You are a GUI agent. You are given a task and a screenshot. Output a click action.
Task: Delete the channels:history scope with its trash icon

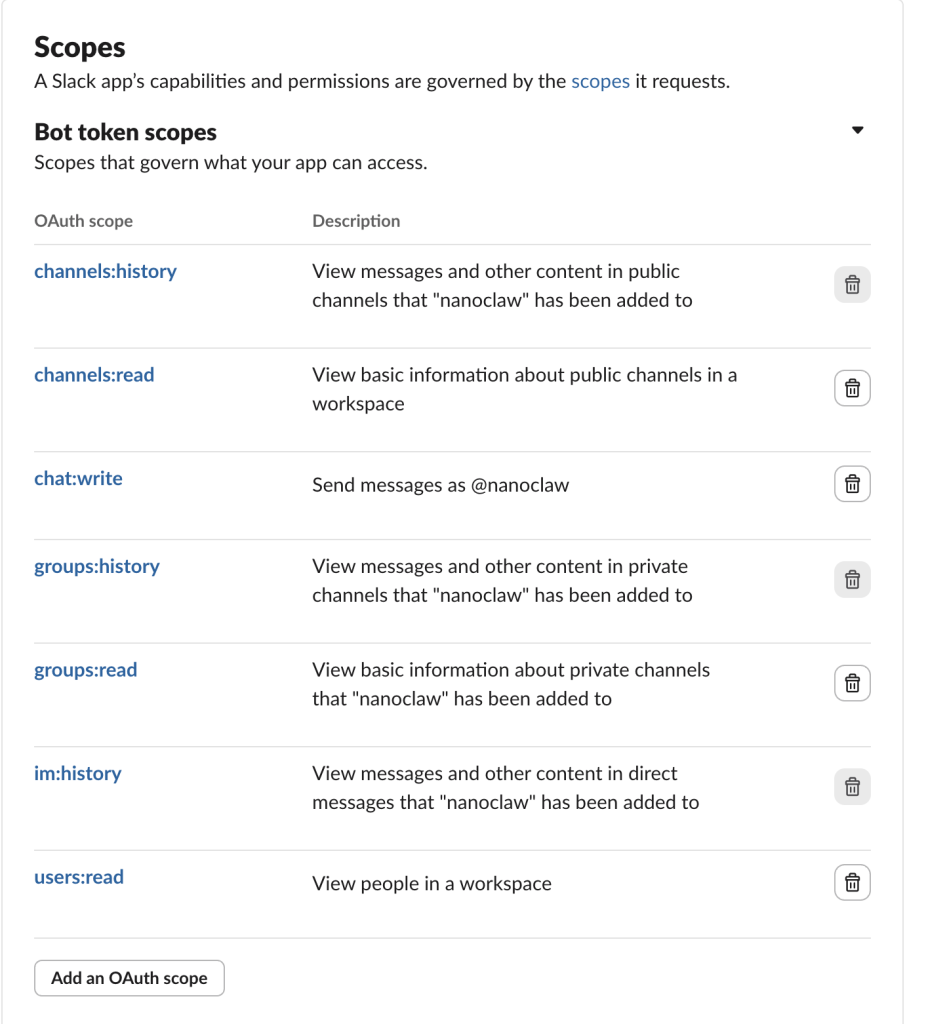[852, 285]
